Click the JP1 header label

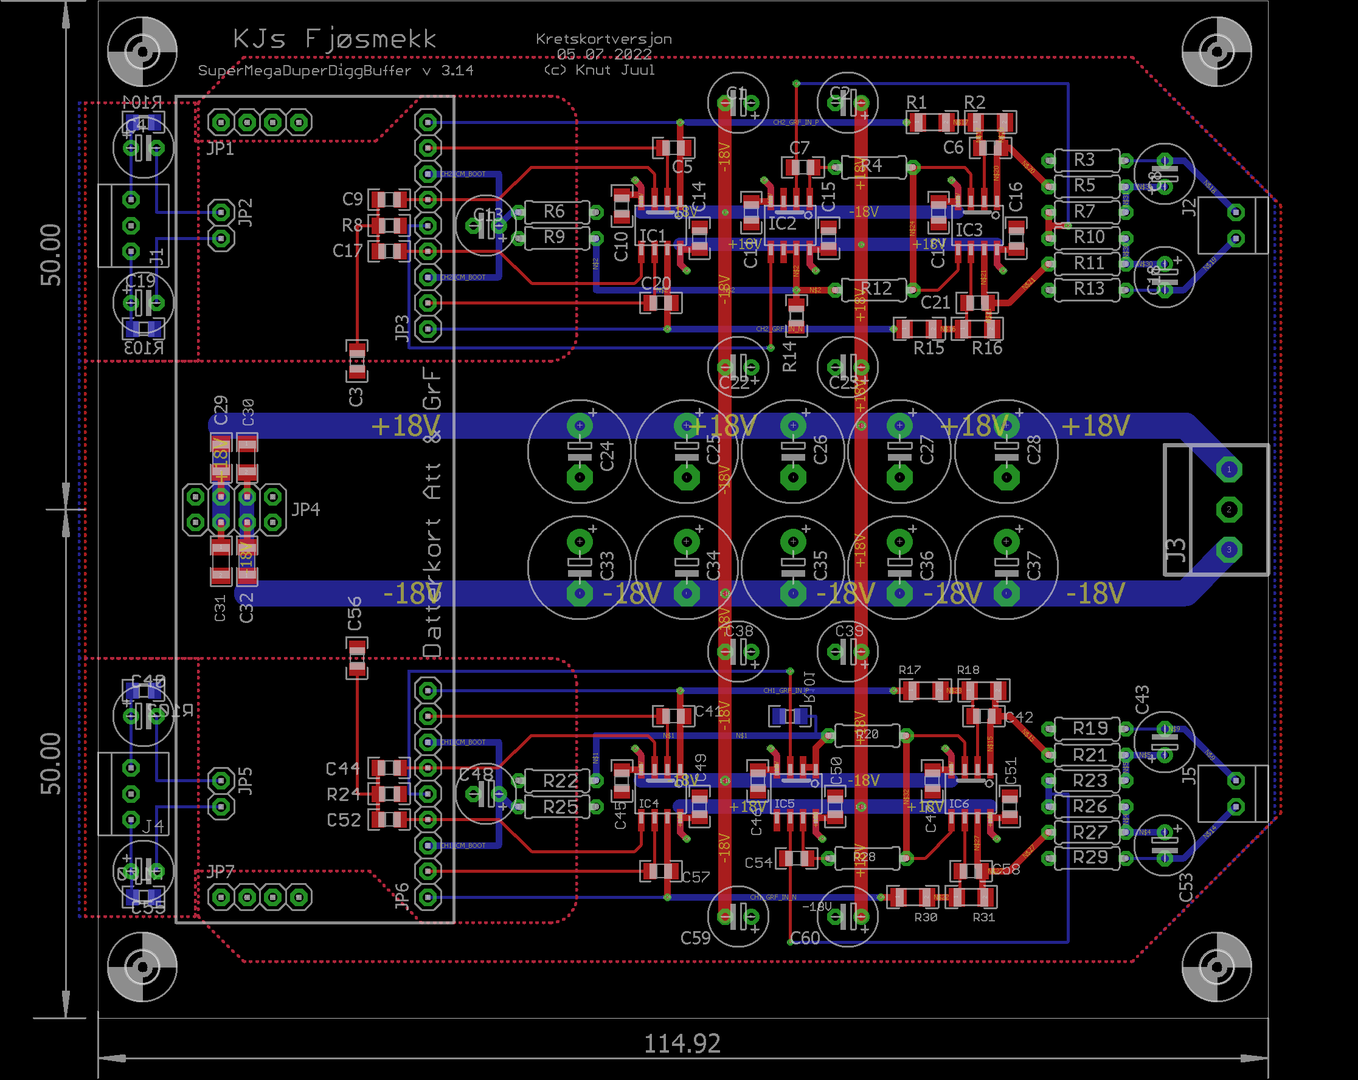click(x=220, y=149)
